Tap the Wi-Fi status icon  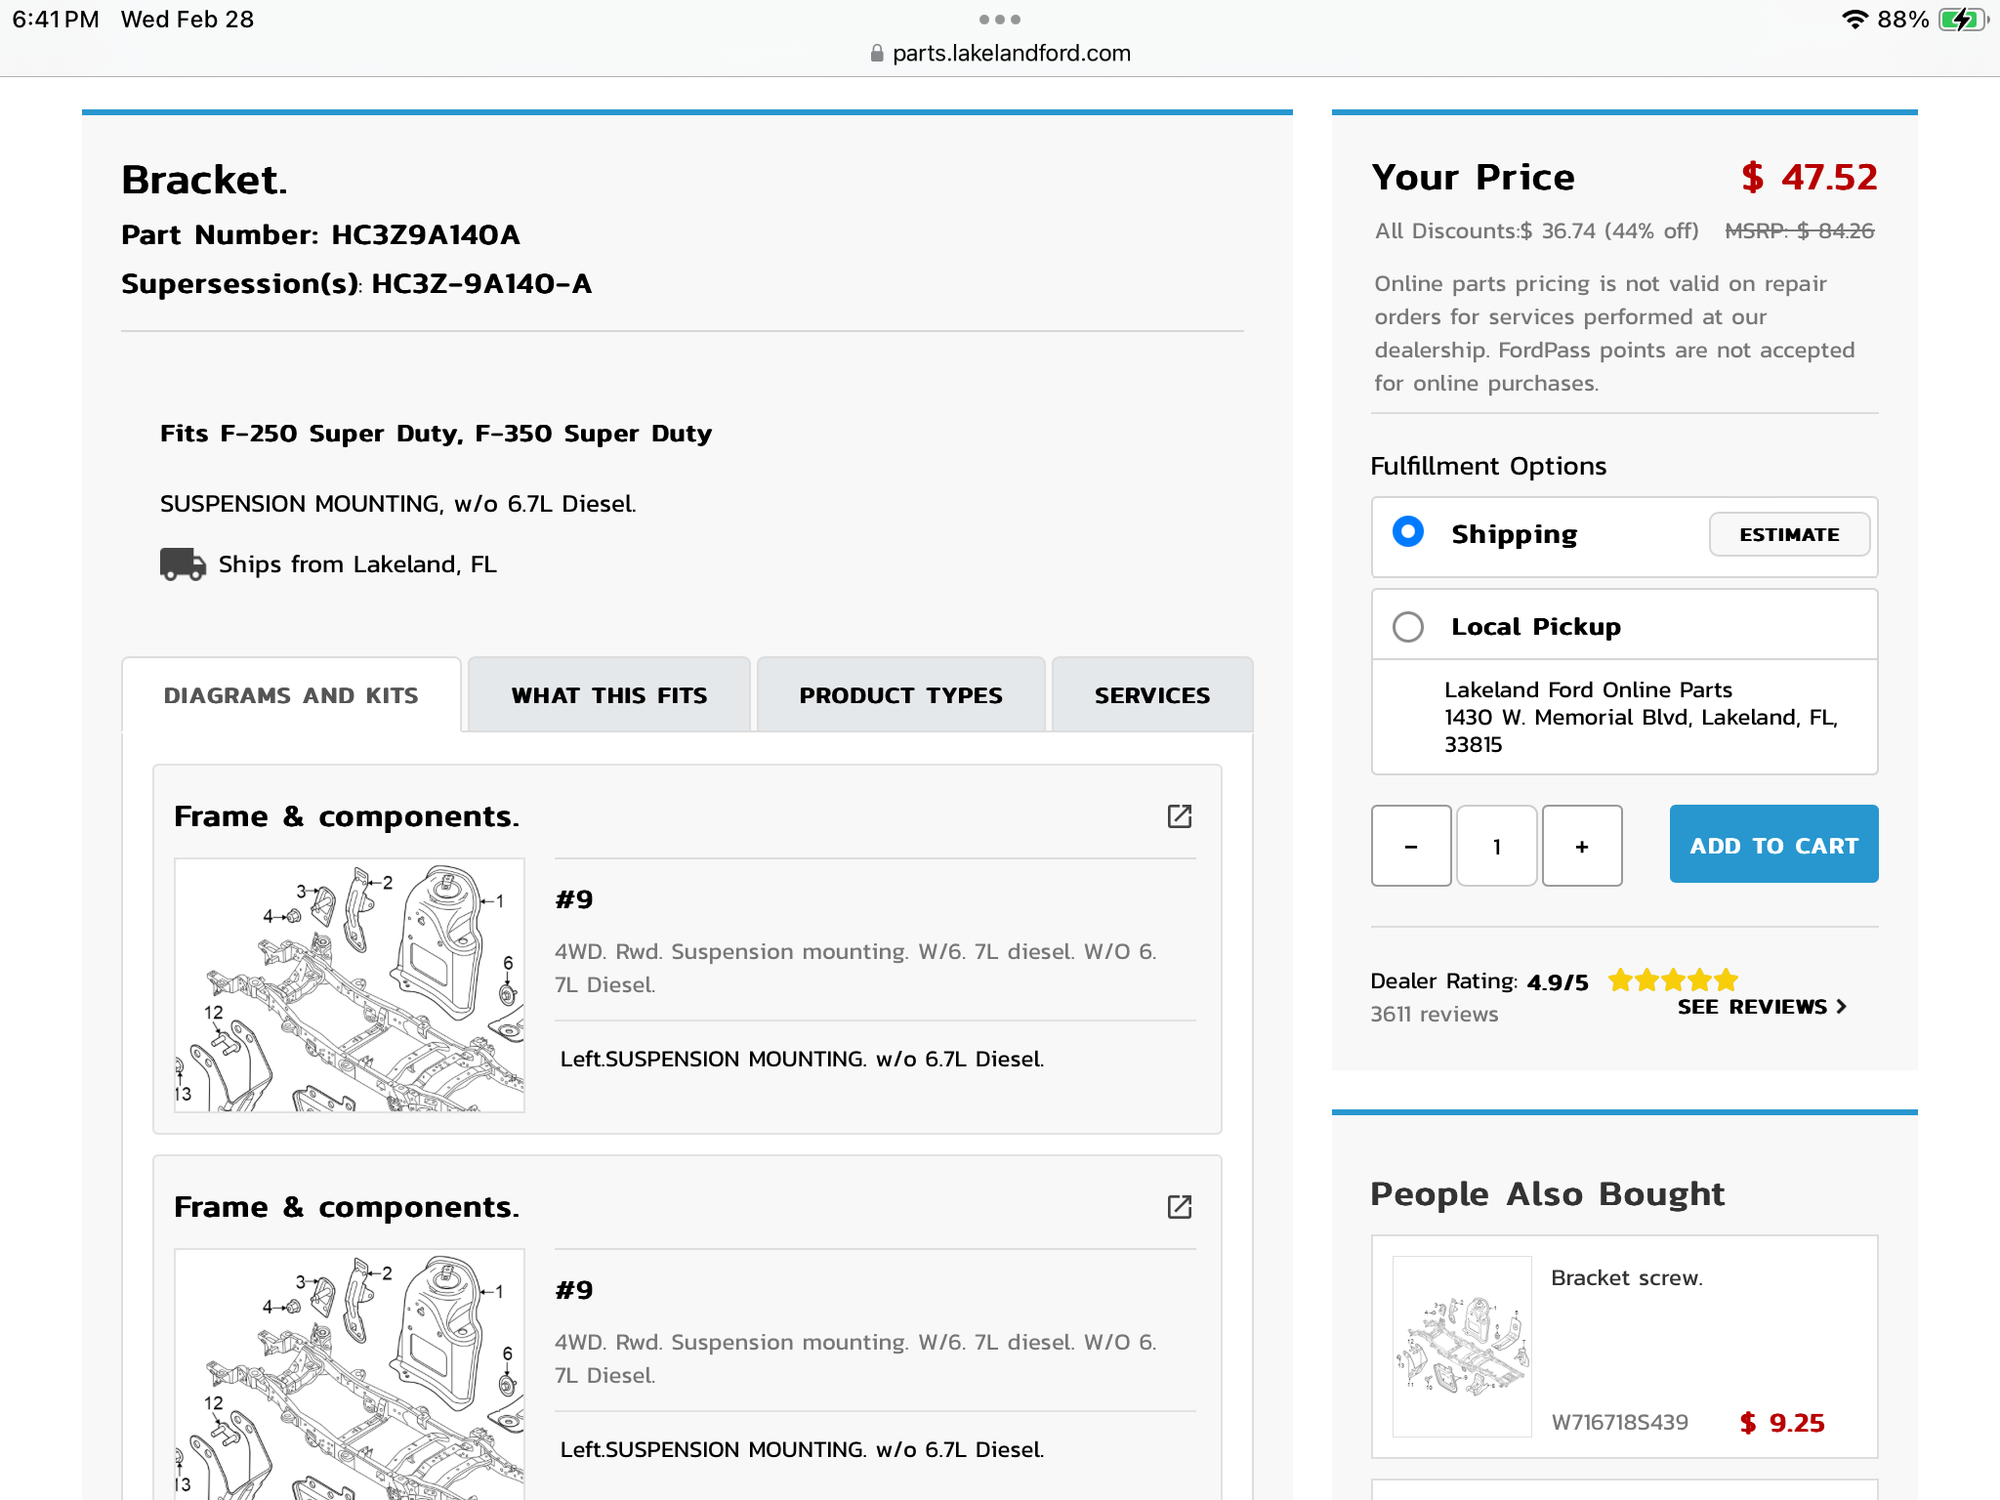1855,19
